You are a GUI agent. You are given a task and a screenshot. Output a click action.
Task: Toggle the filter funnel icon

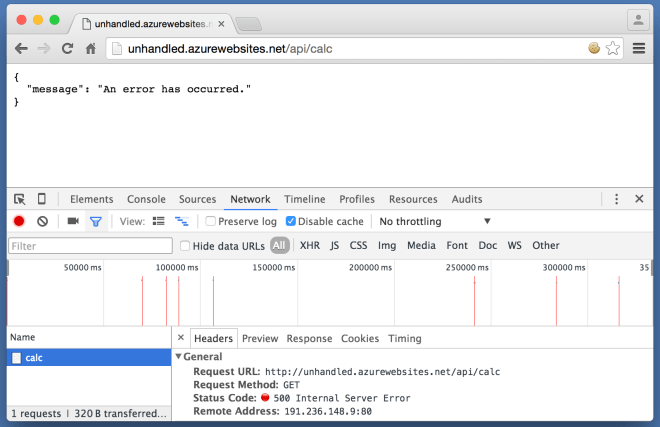tap(96, 222)
